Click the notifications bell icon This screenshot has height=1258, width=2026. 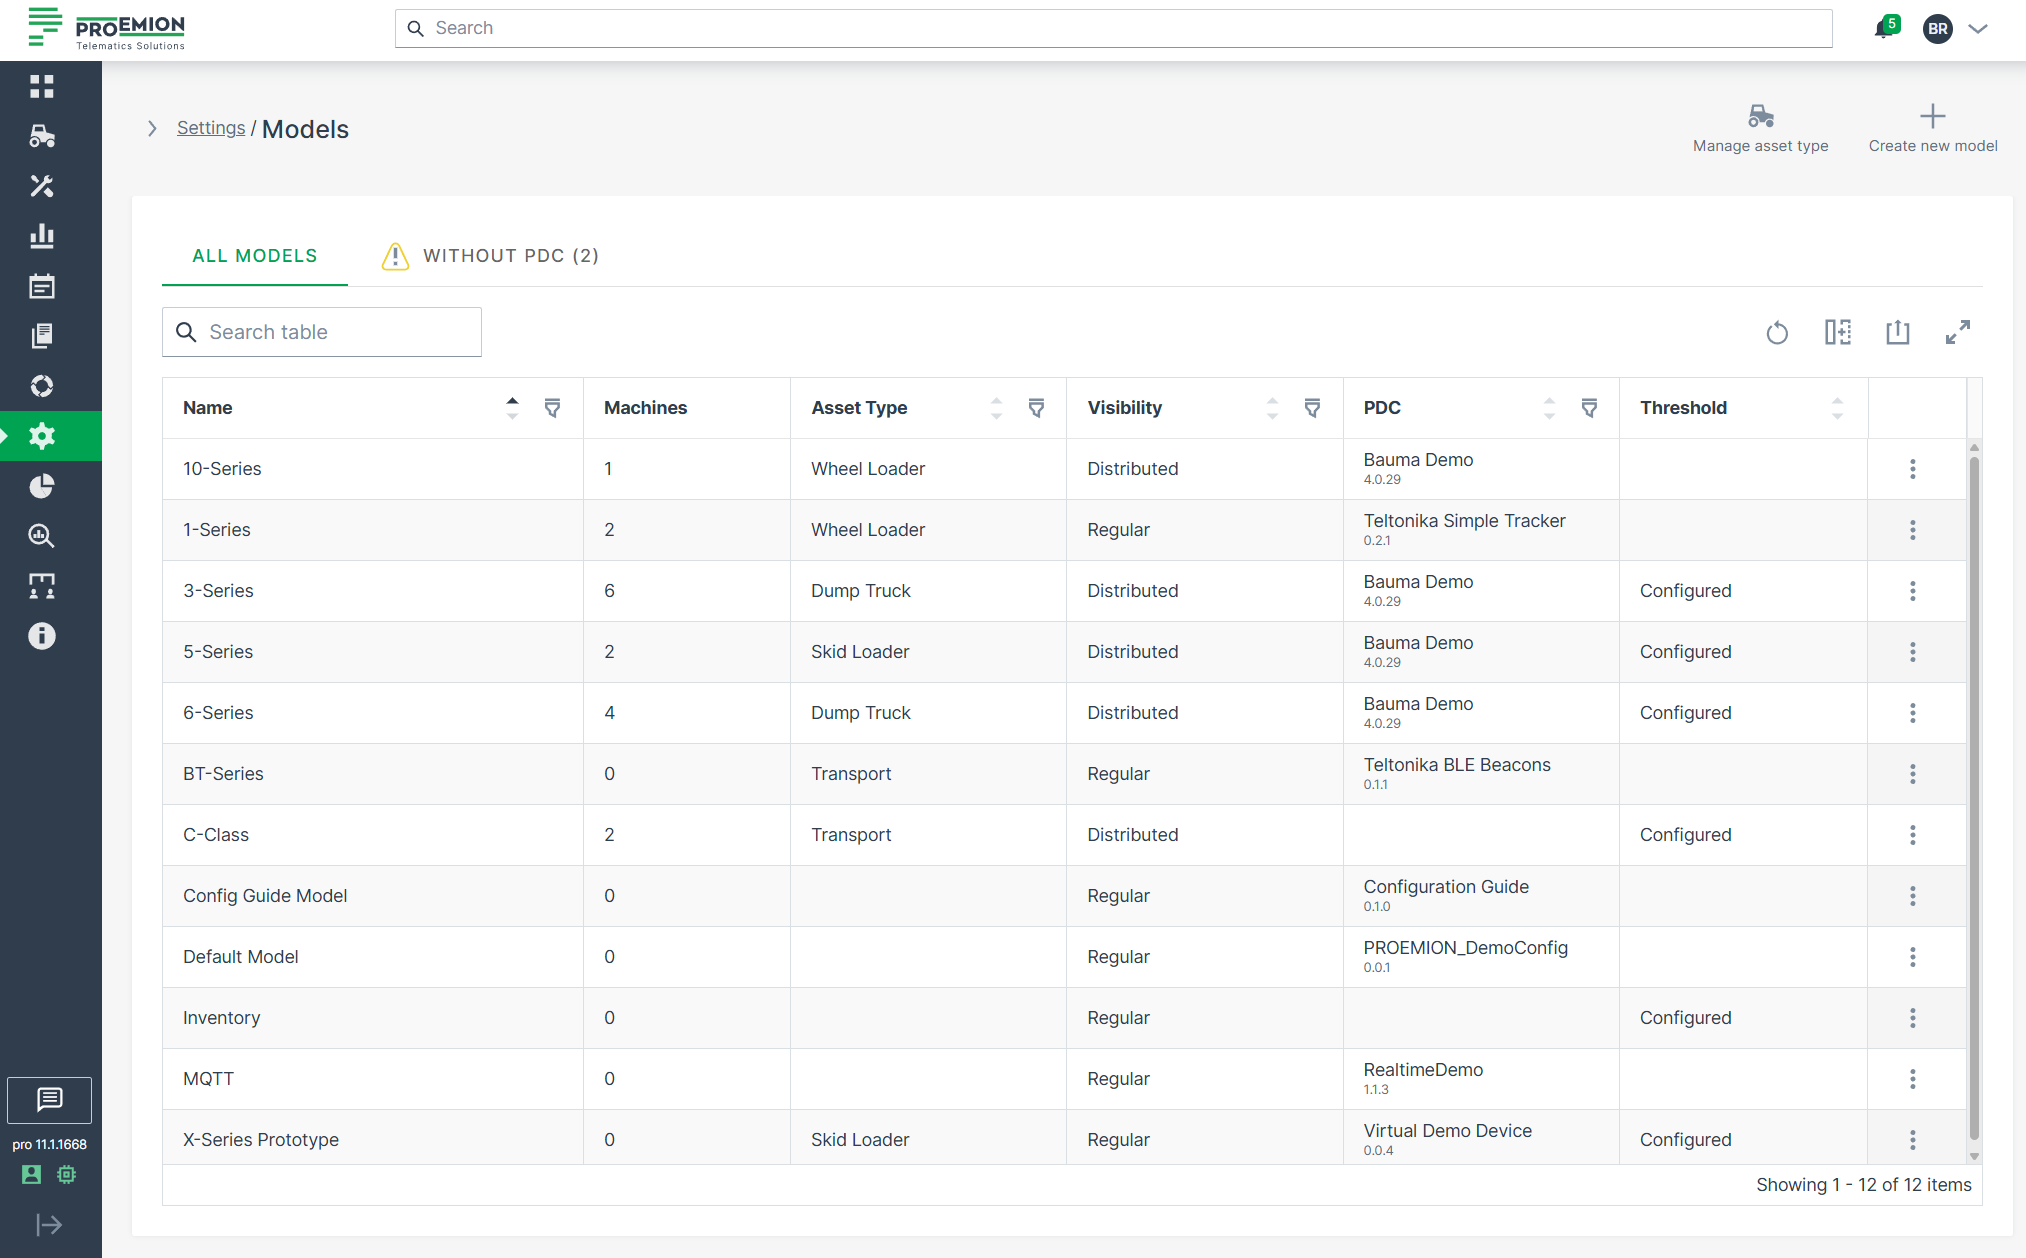(1883, 28)
